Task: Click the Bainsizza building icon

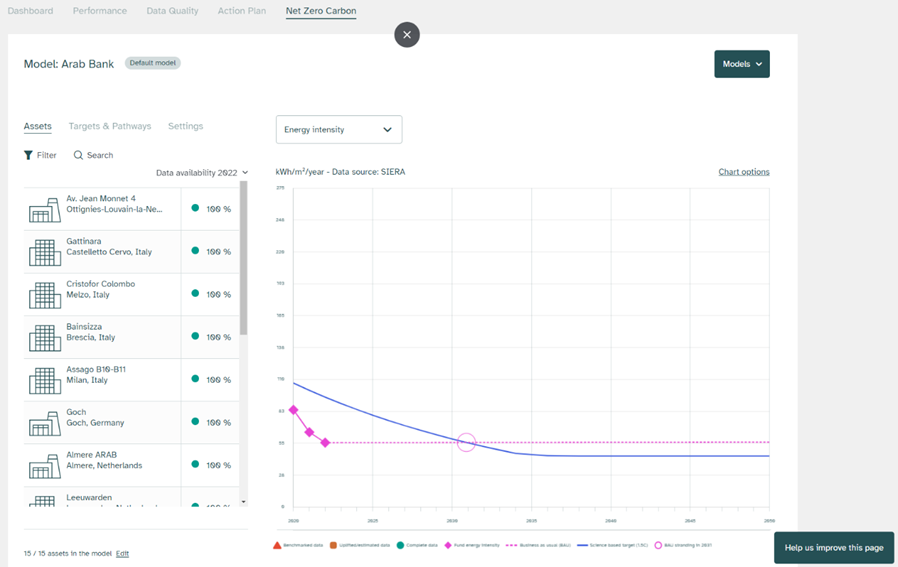Action: [44, 338]
